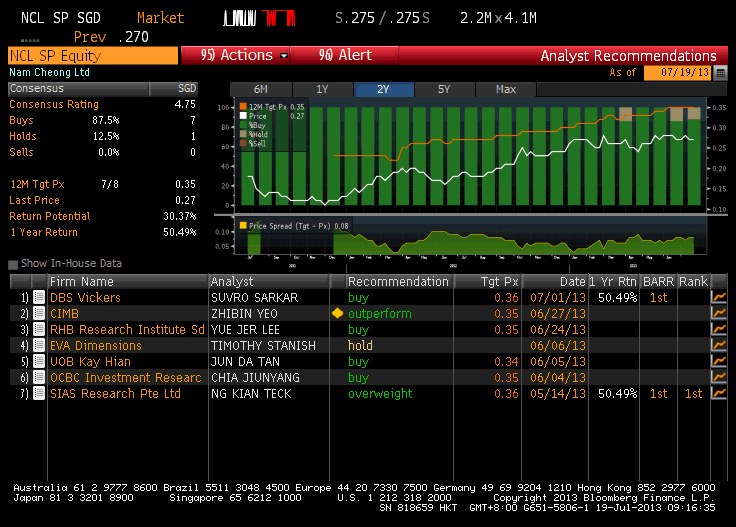Show the chart icon for RHB Research row
The width and height of the screenshot is (736, 527).
click(719, 329)
